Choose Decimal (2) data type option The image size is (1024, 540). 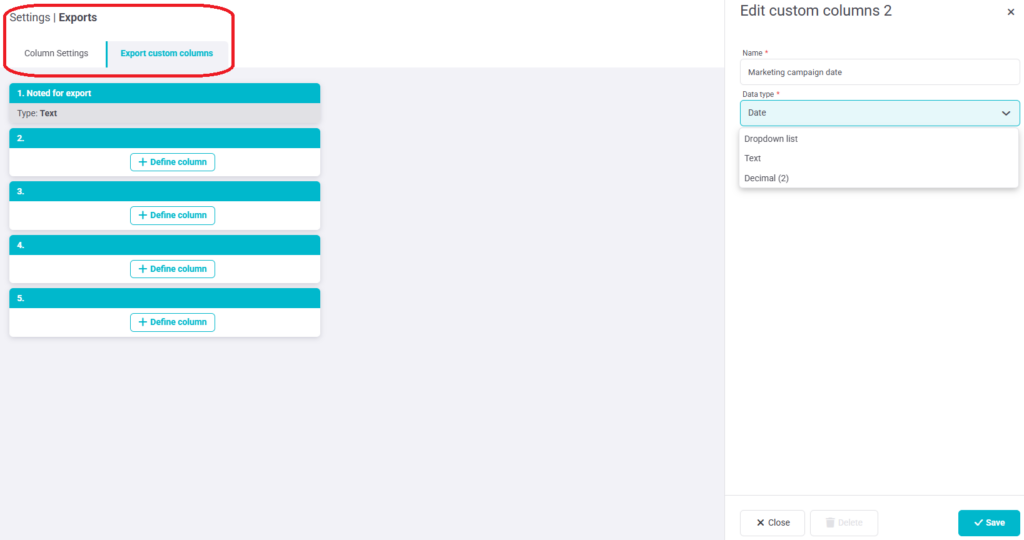tap(878, 178)
